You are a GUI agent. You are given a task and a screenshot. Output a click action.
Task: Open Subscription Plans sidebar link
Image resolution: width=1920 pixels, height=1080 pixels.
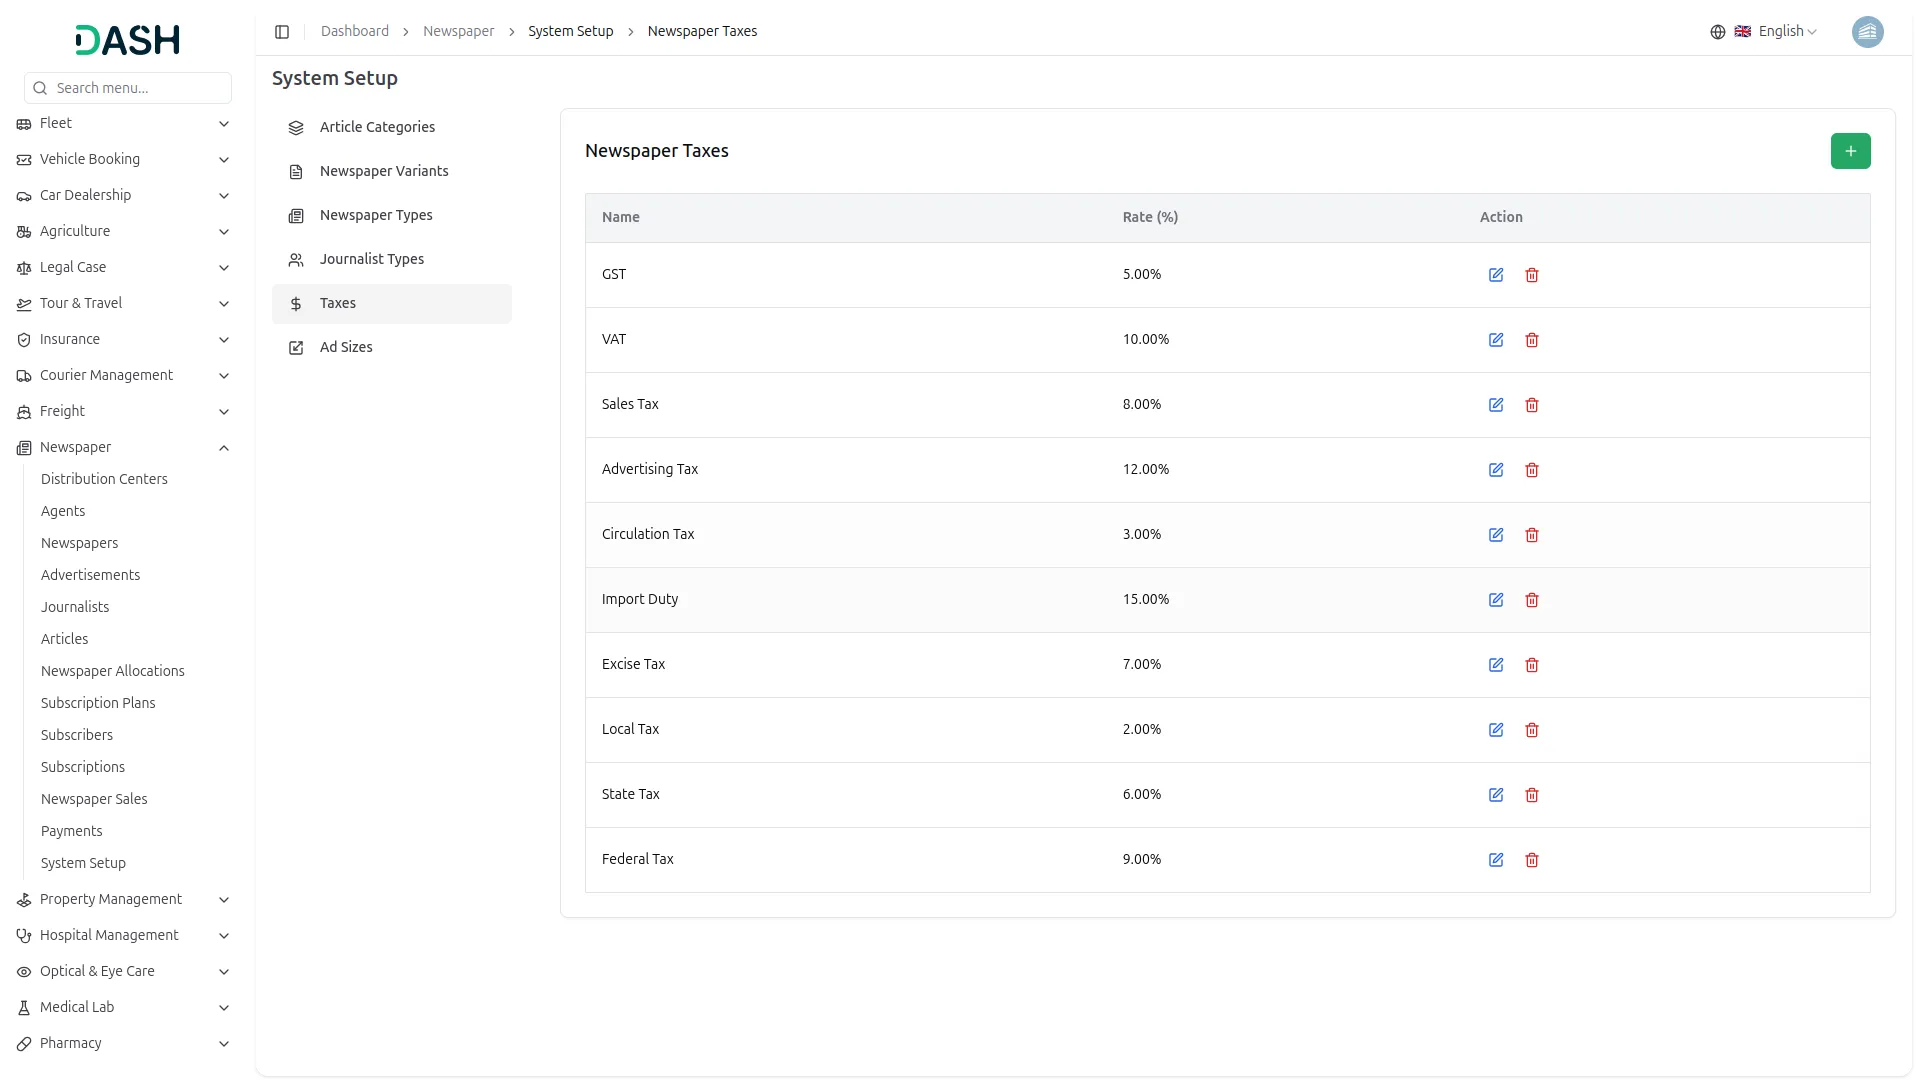coord(98,703)
